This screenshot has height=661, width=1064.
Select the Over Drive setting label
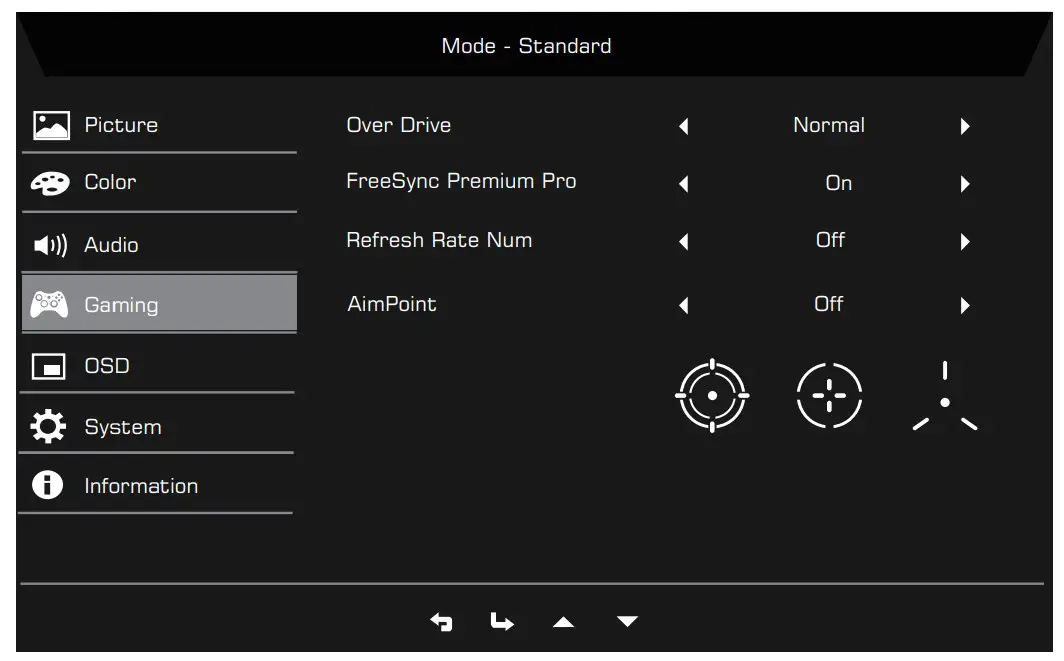(x=398, y=125)
